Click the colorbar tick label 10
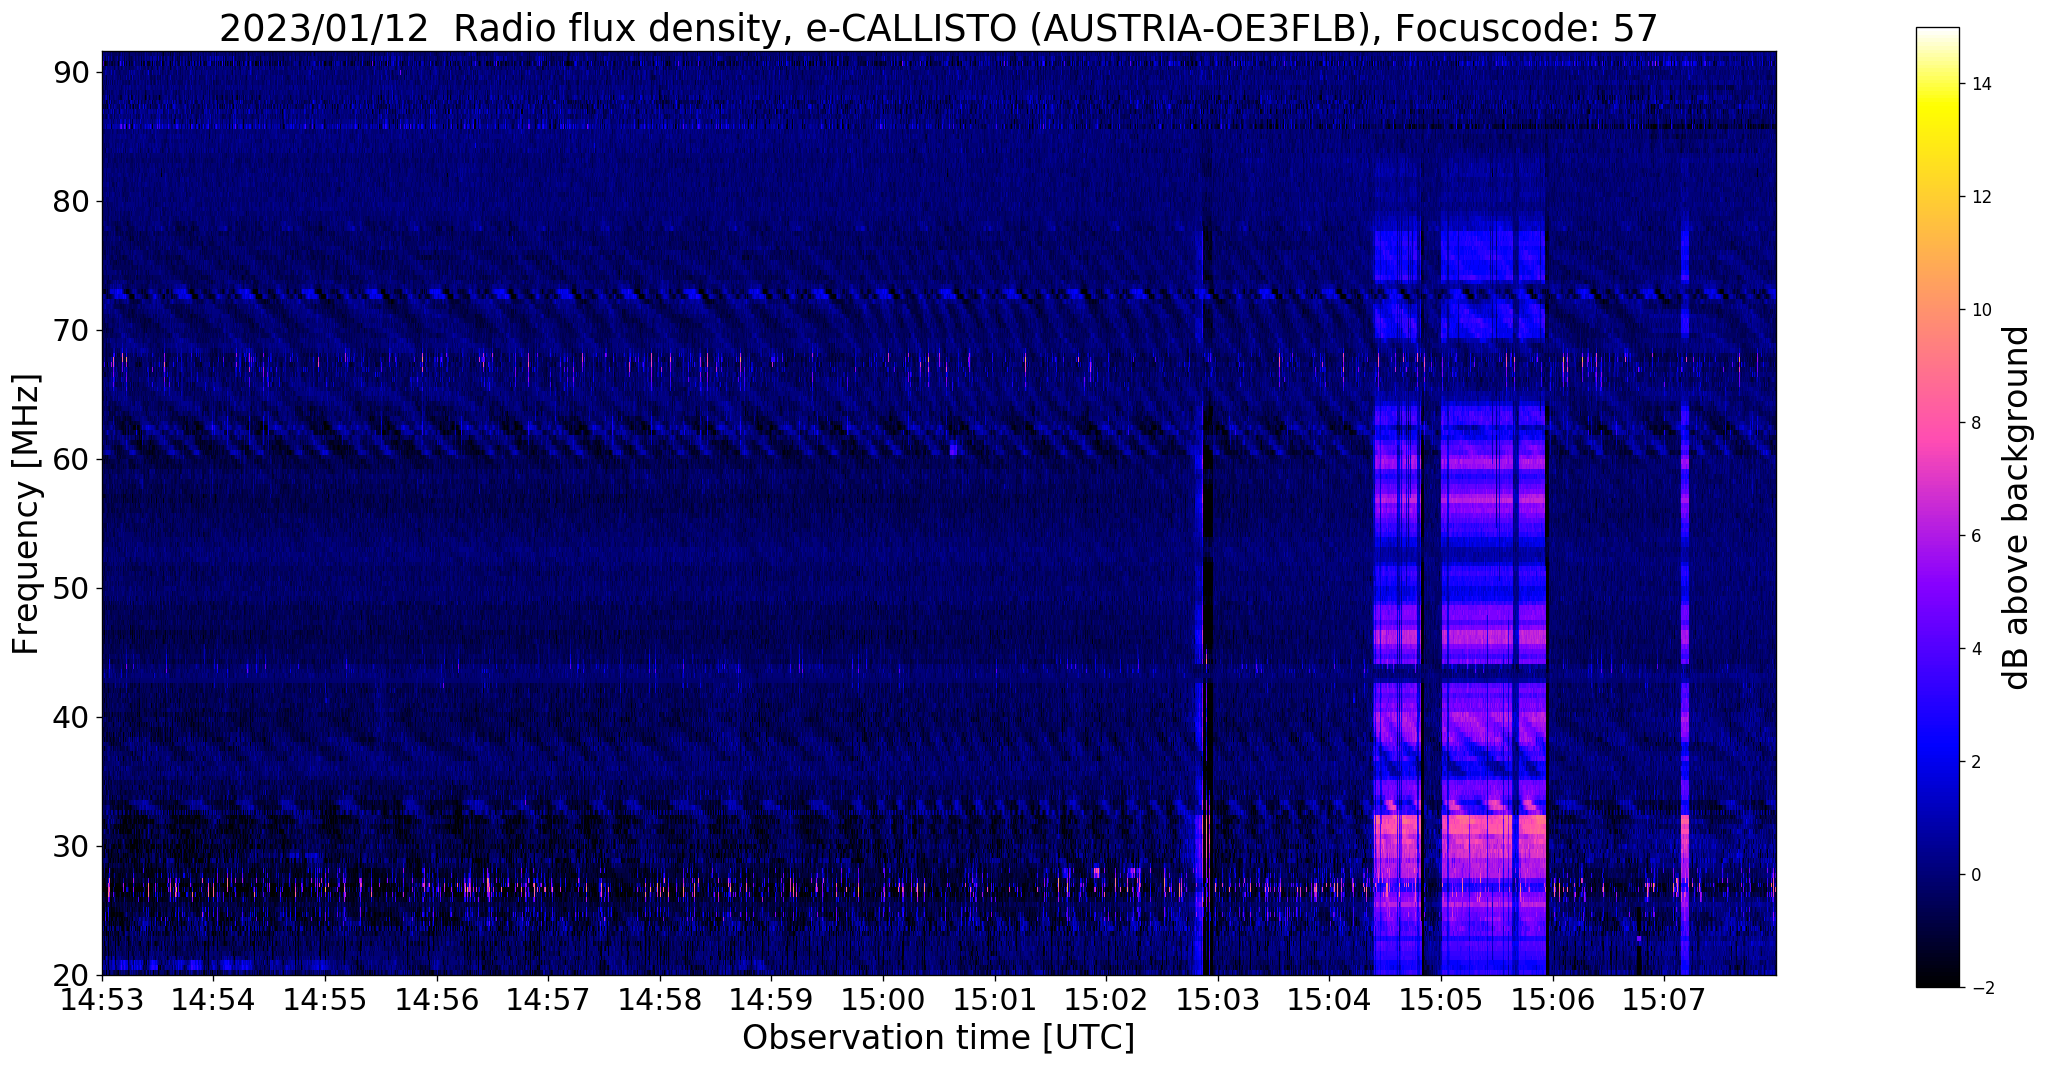Screen dimensions: 2047x1067 pyautogui.click(x=1980, y=310)
